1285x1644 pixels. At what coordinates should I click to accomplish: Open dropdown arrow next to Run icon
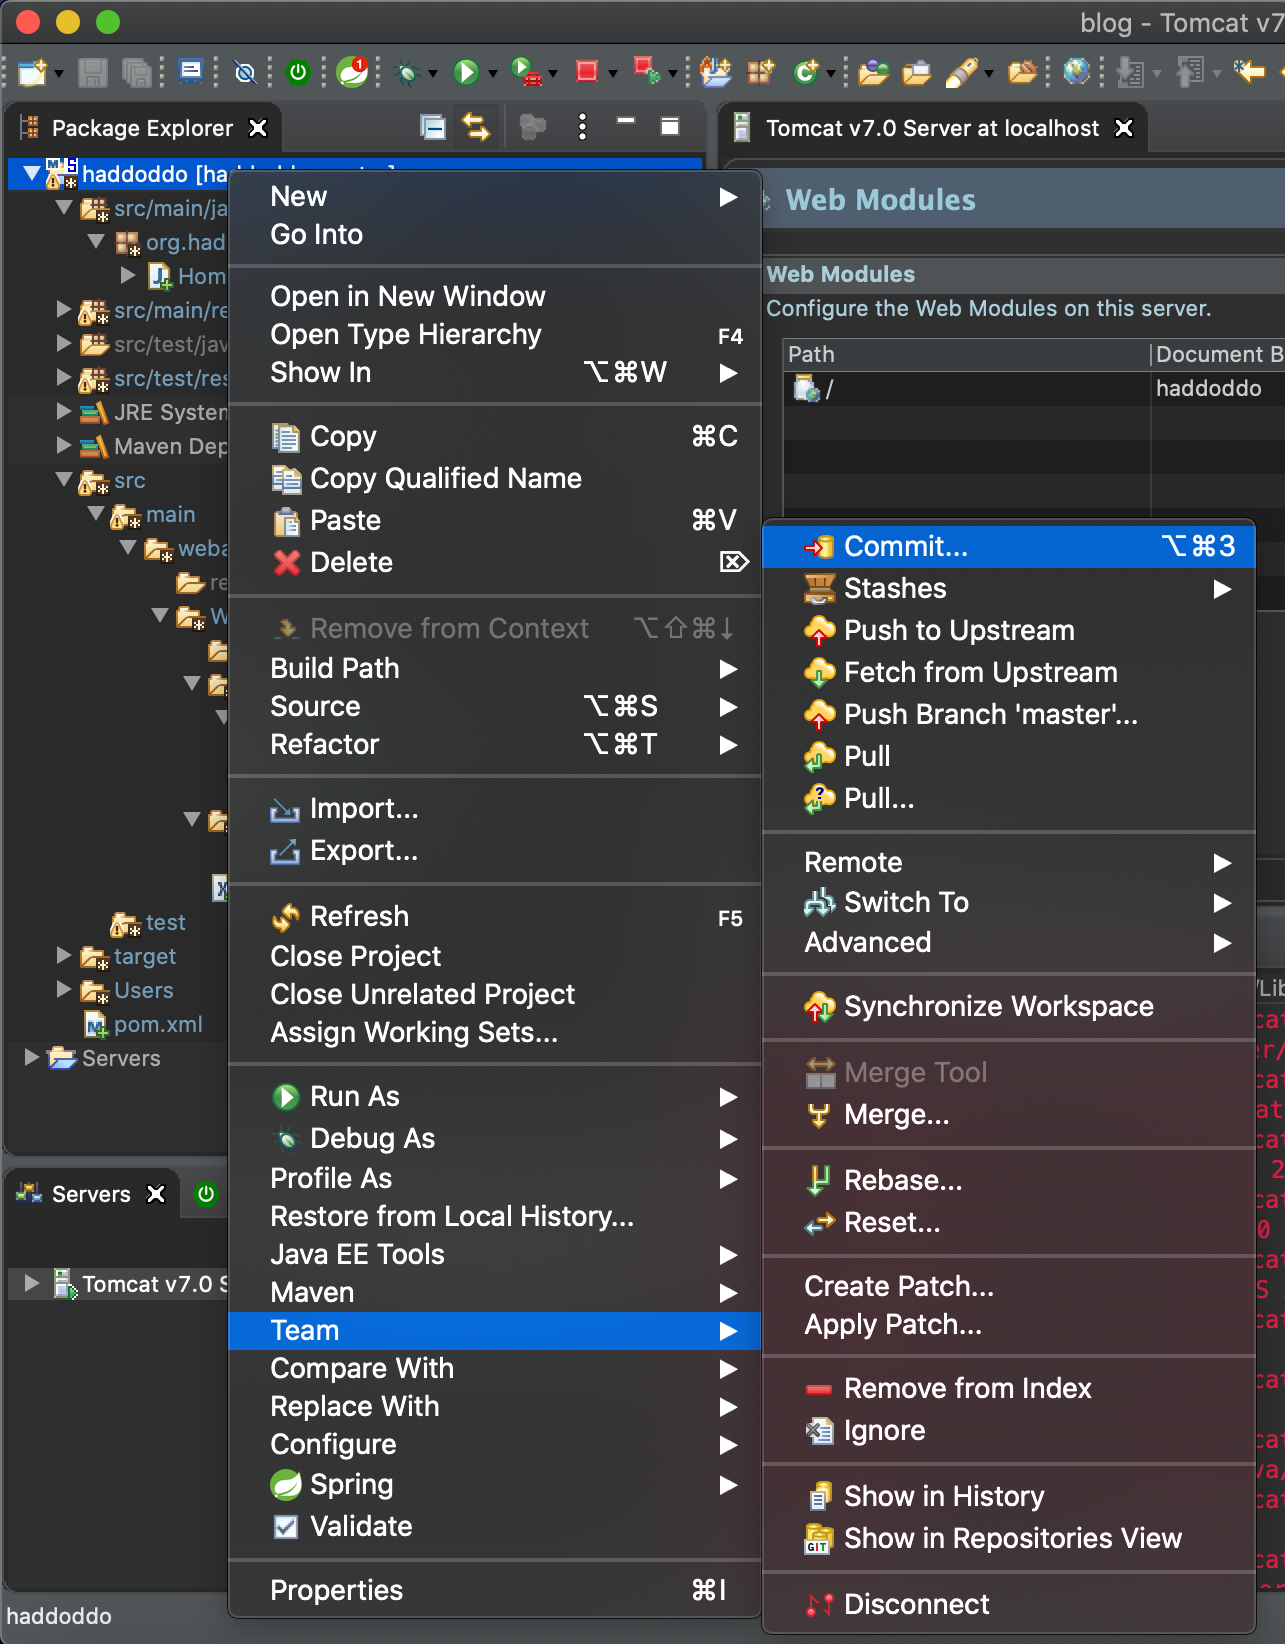pyautogui.click(x=492, y=74)
